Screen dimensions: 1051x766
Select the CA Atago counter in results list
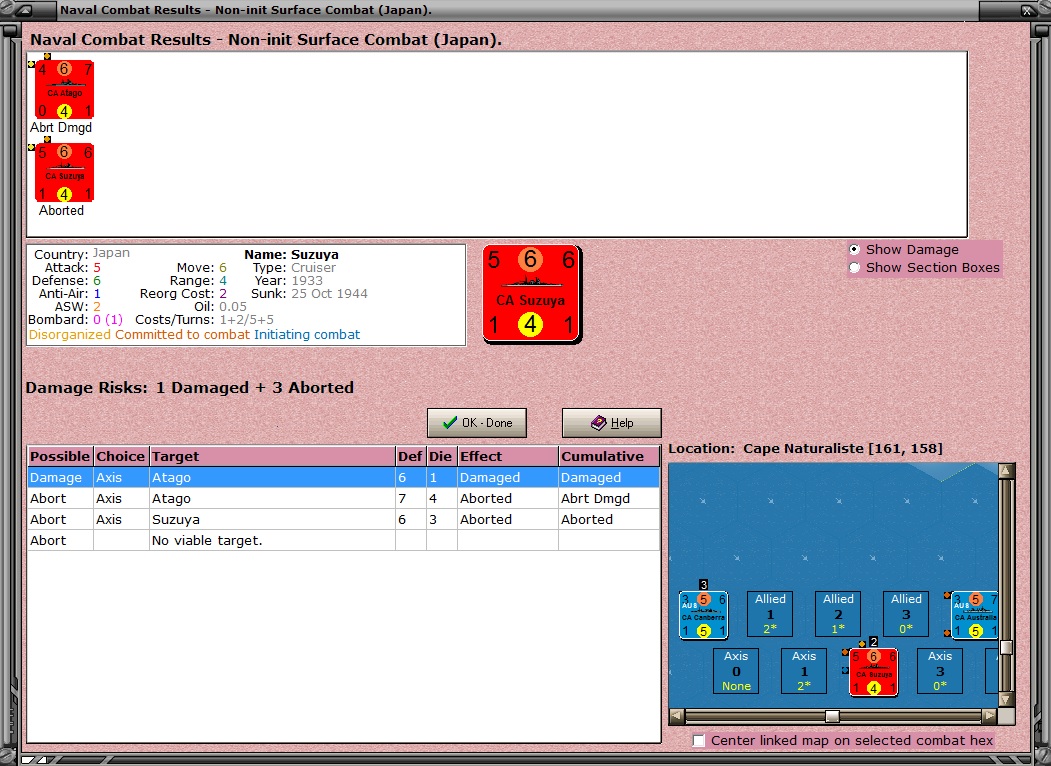tap(64, 89)
